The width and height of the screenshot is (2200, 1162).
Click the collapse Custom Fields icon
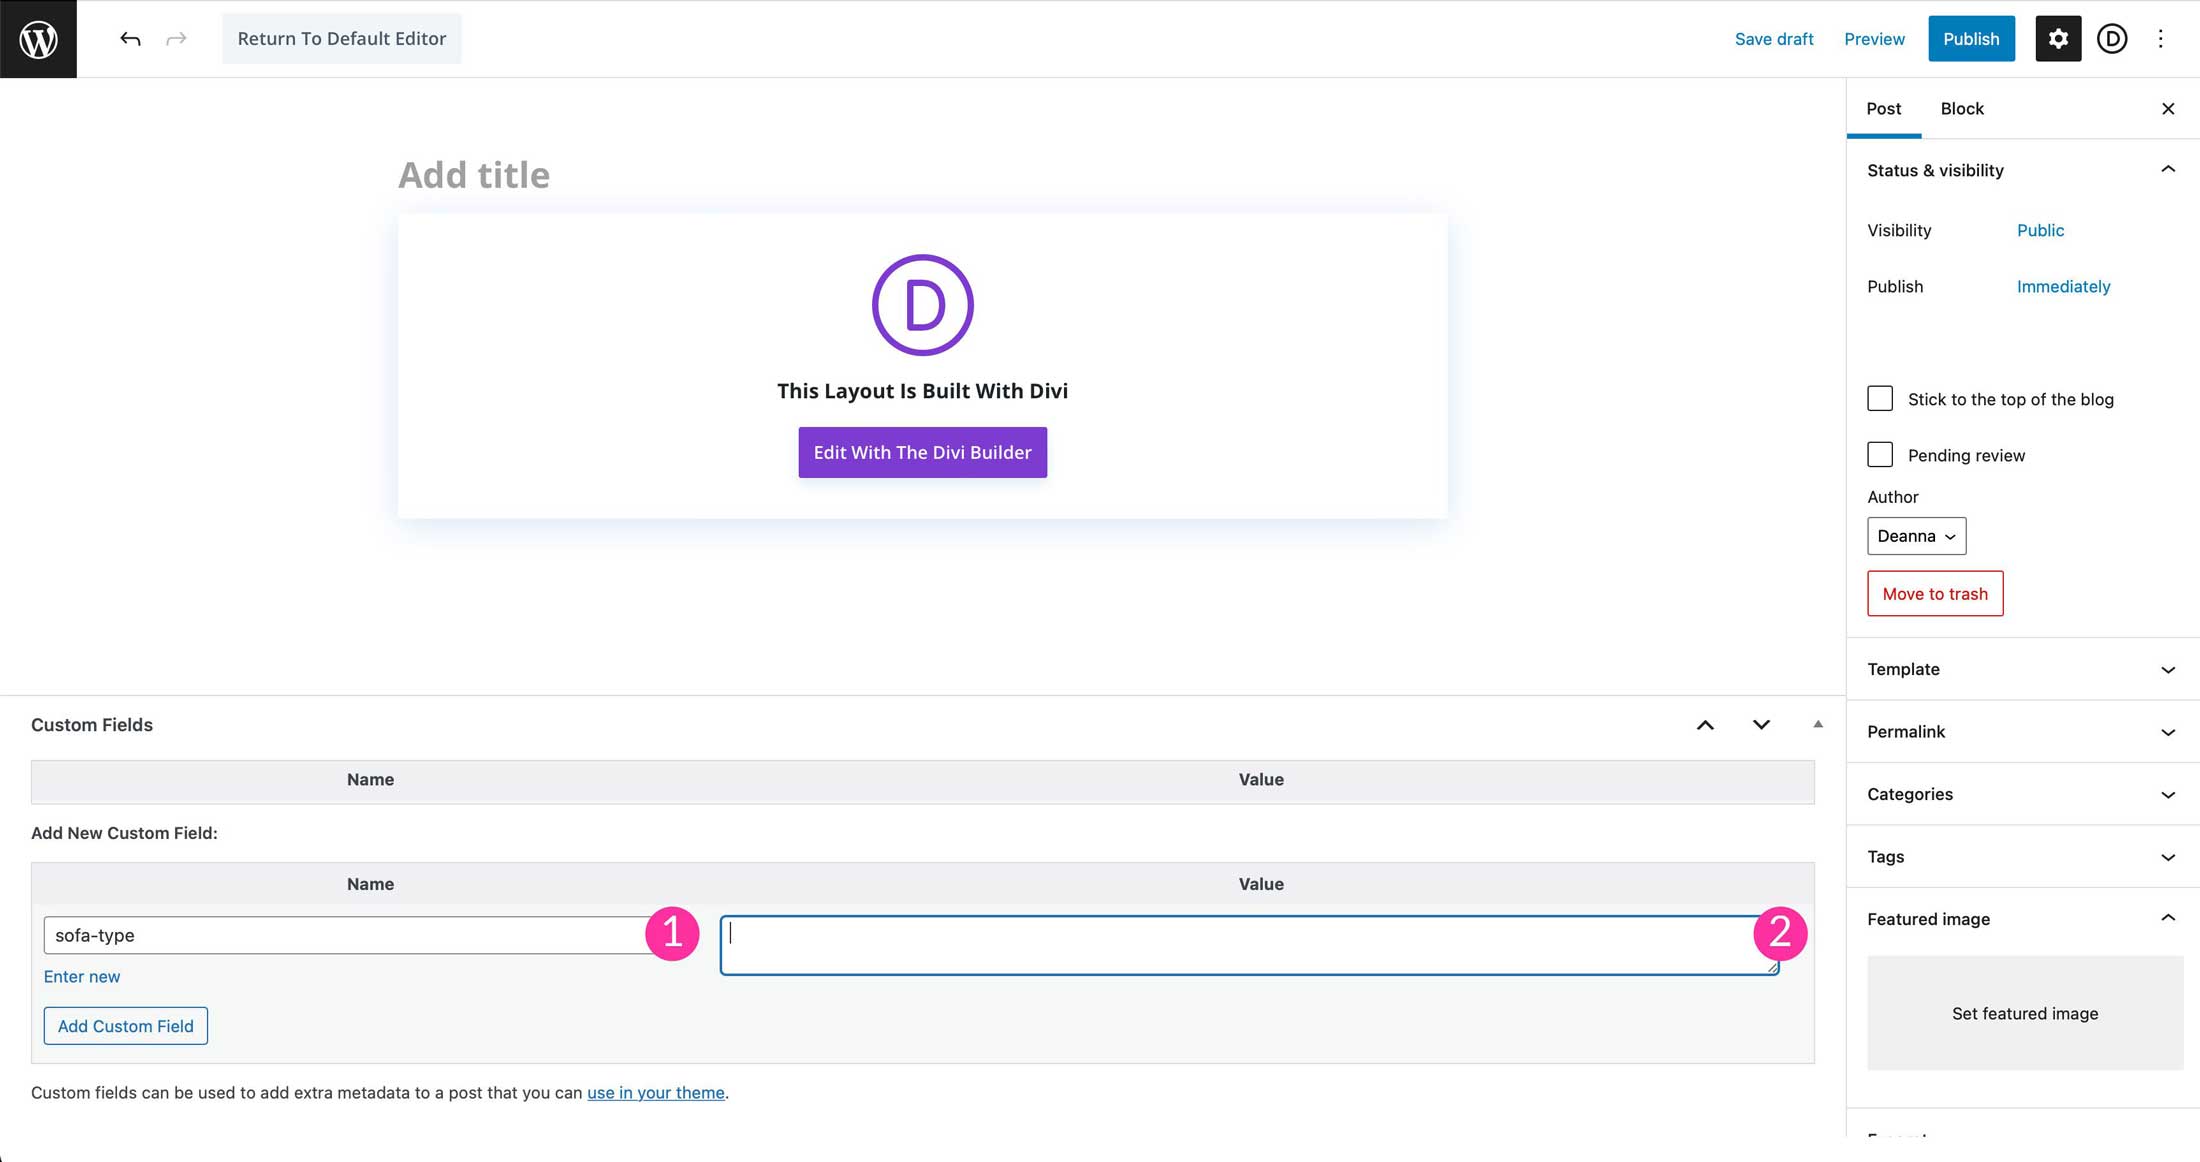pyautogui.click(x=1816, y=723)
